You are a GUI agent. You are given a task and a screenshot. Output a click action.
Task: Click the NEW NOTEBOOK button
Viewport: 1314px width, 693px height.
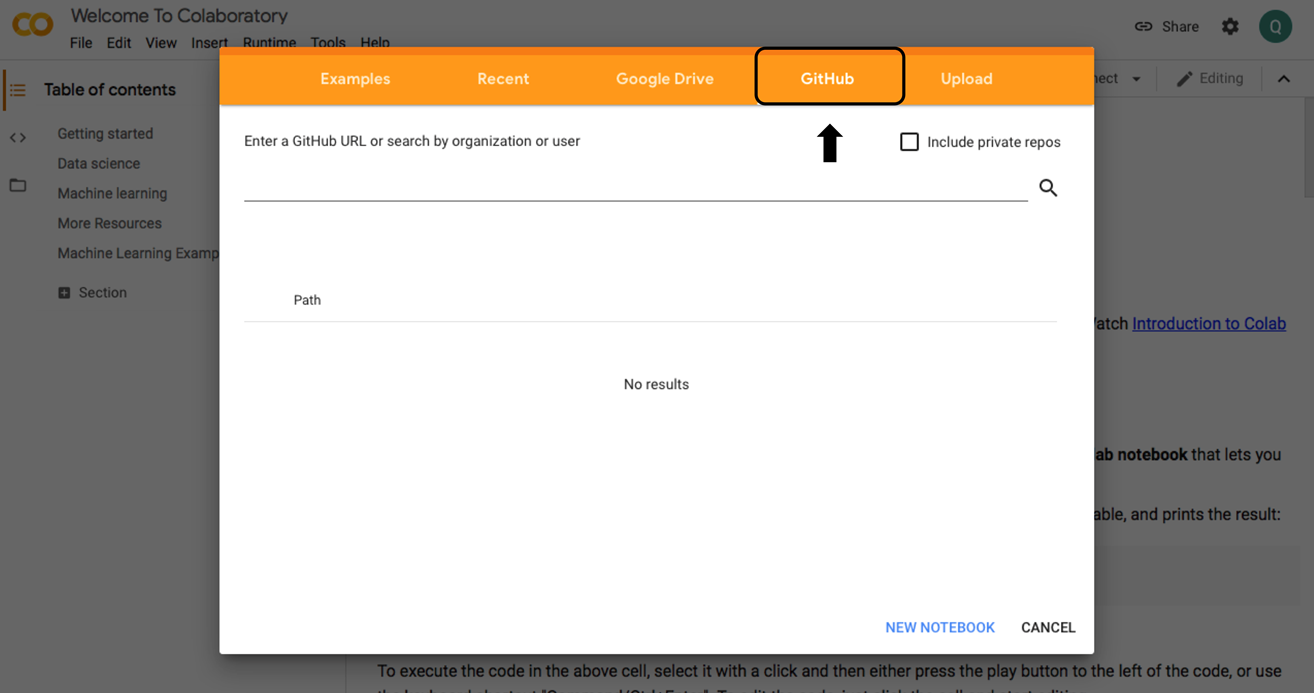click(939, 627)
